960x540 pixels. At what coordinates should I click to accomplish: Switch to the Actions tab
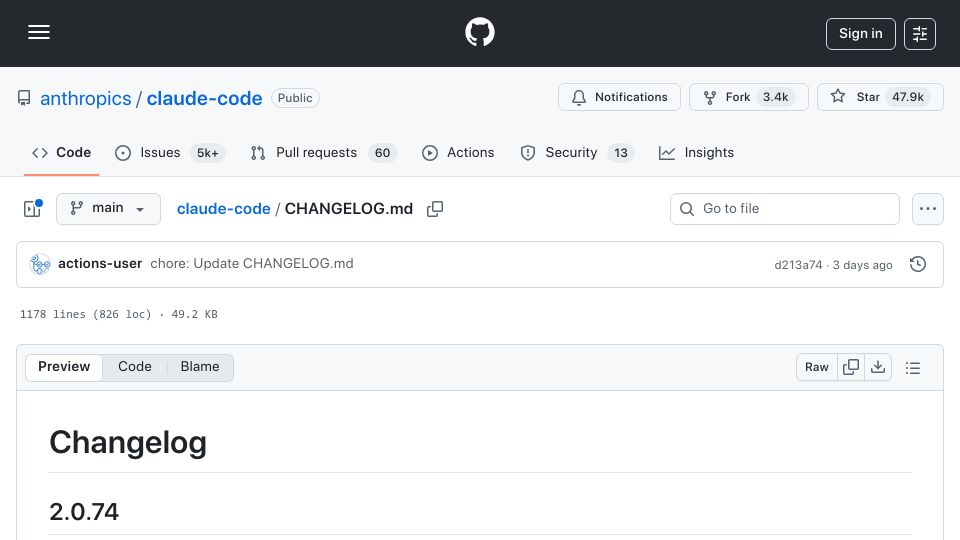458,152
